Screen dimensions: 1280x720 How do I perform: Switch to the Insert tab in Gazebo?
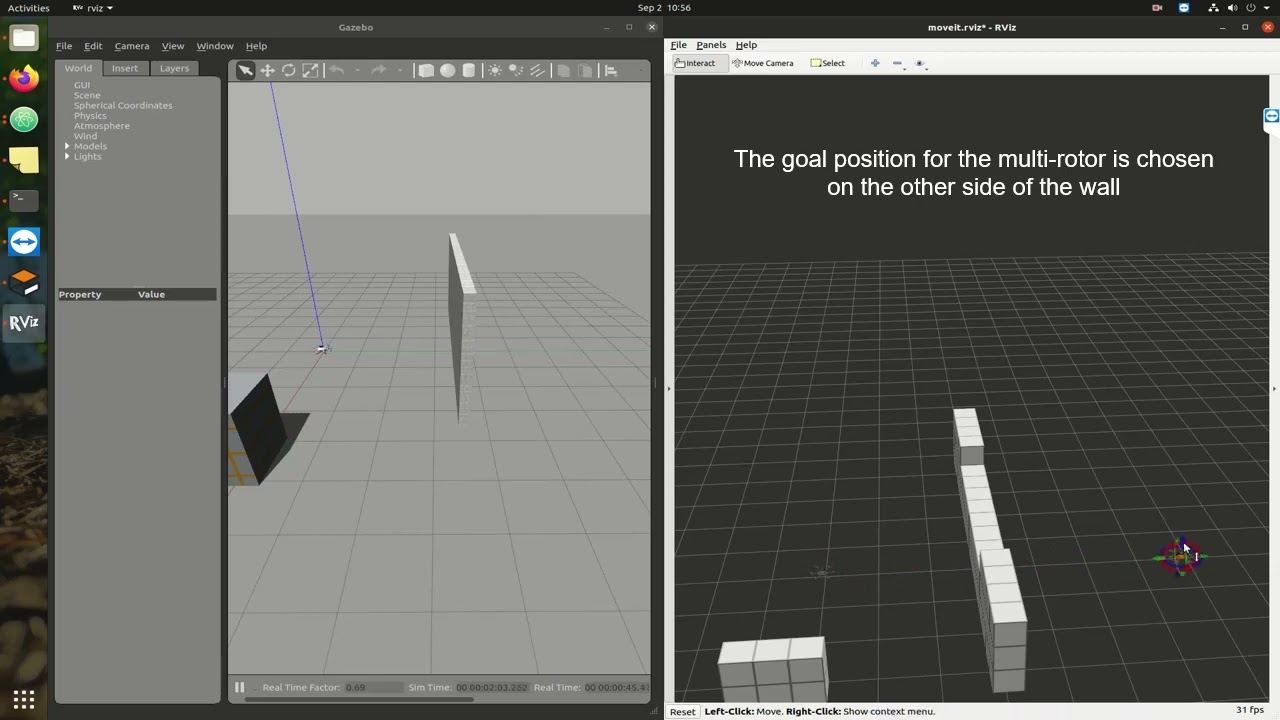click(x=125, y=68)
